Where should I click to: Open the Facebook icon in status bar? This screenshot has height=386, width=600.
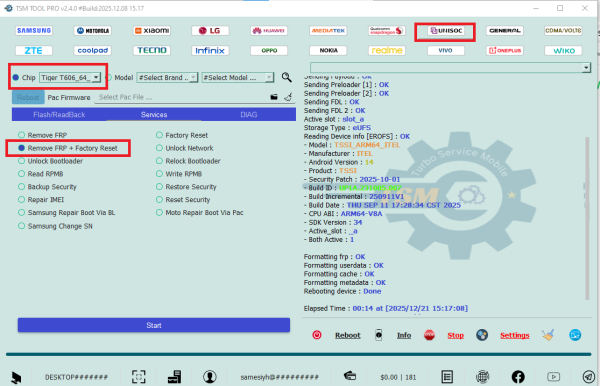[x=518, y=377]
